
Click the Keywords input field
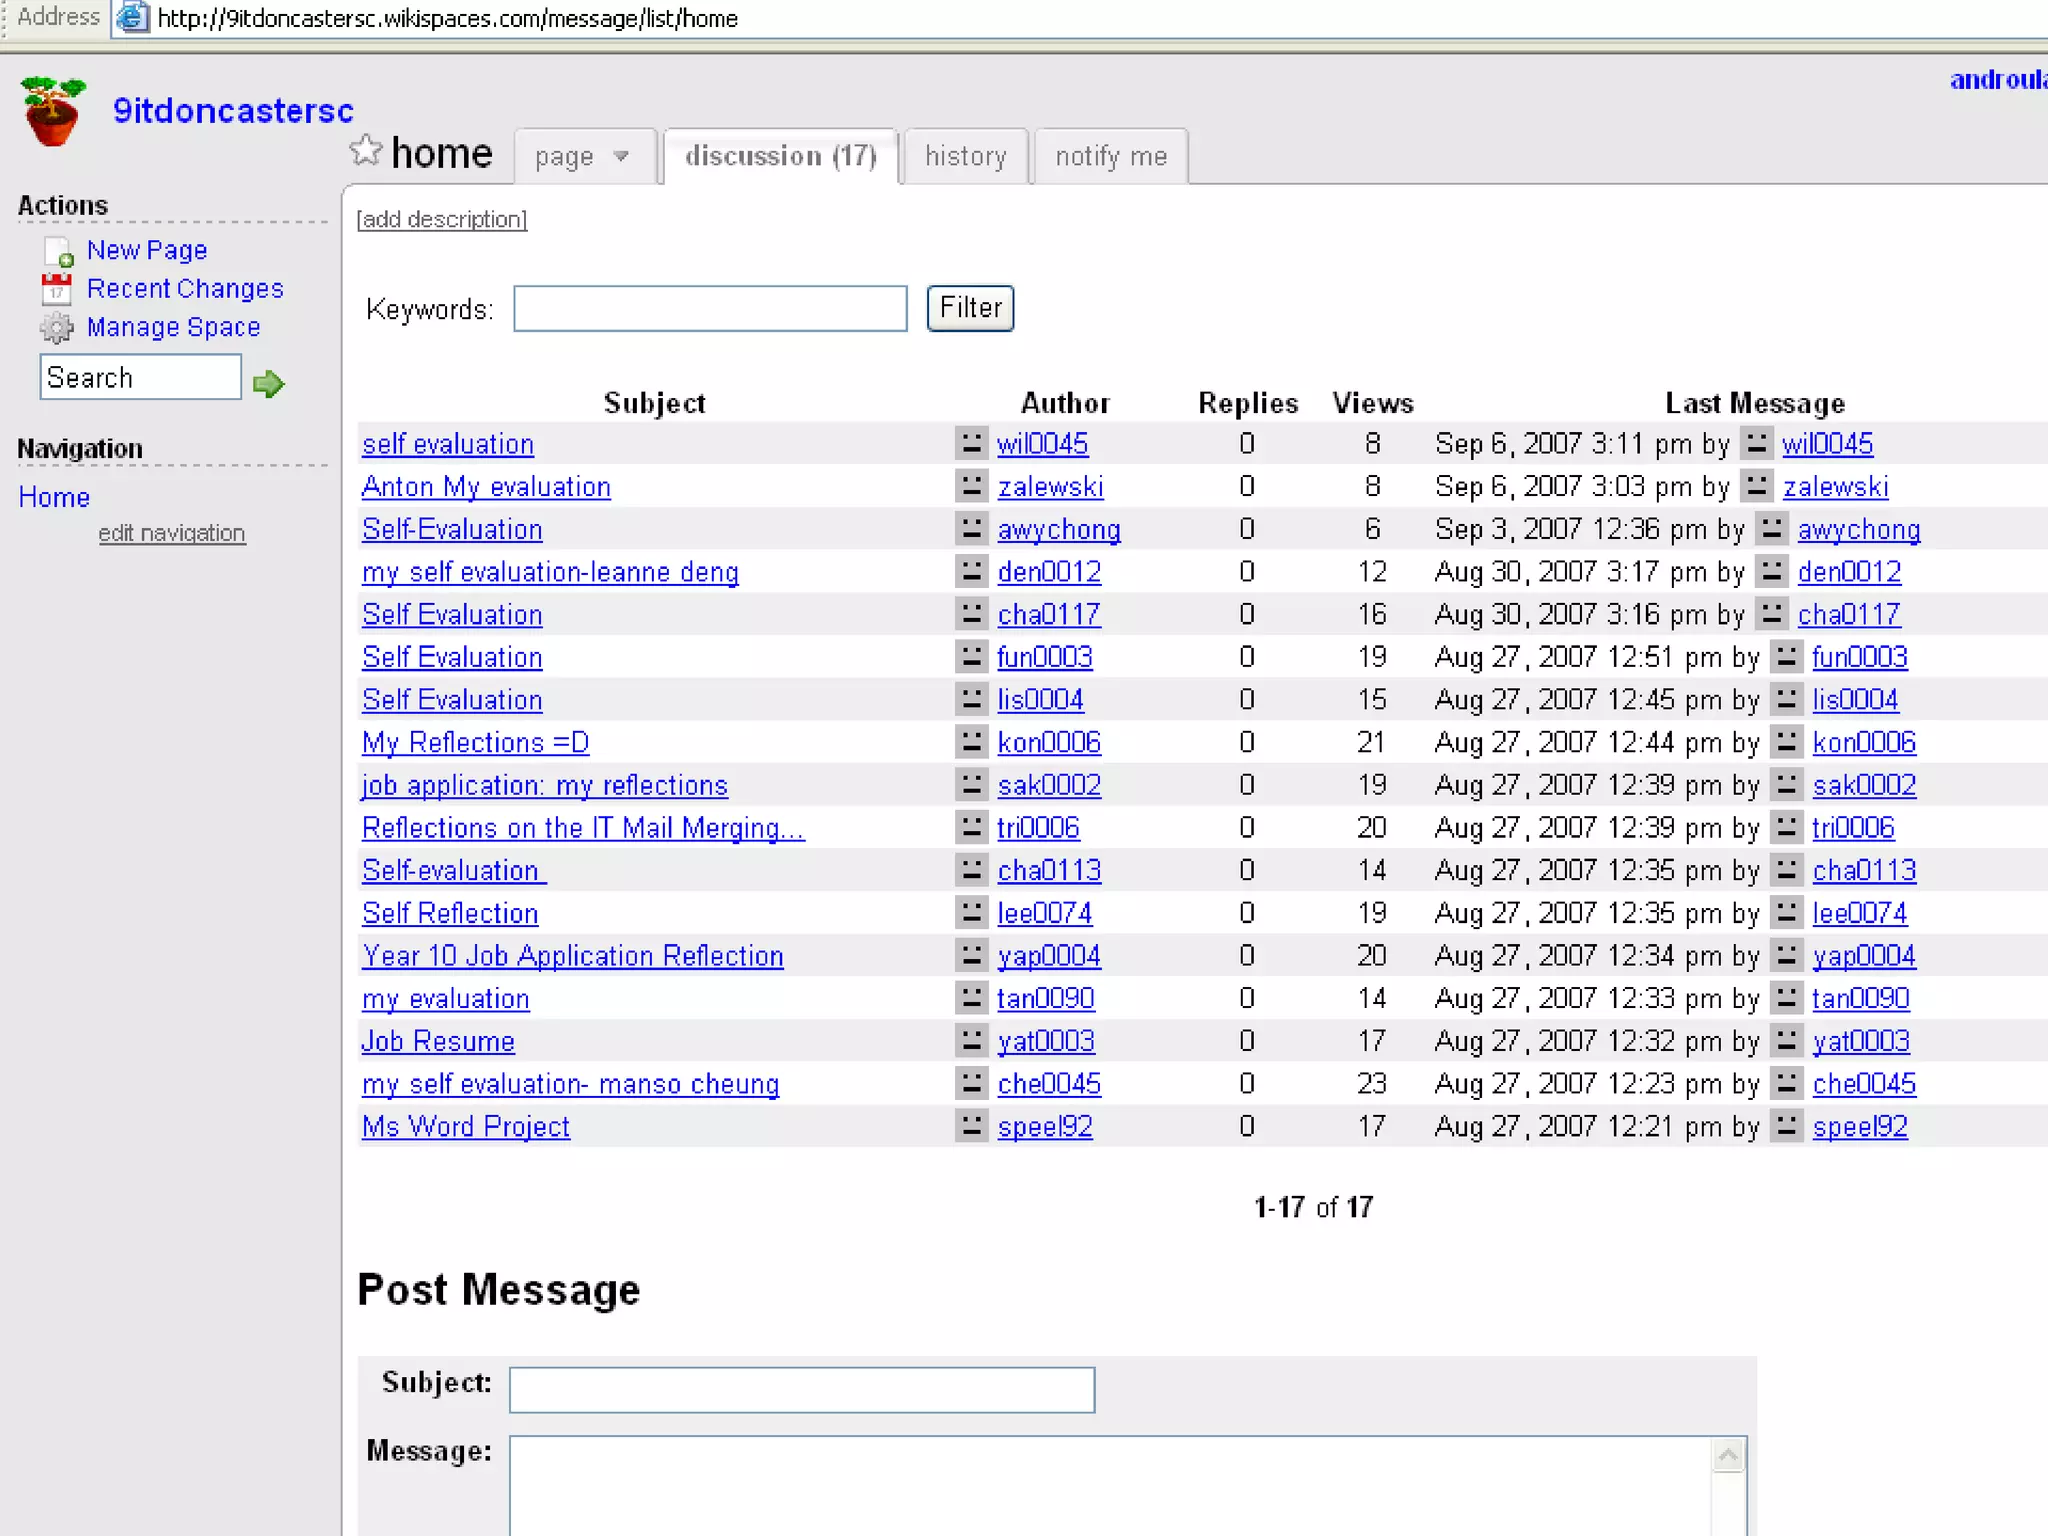tap(710, 308)
